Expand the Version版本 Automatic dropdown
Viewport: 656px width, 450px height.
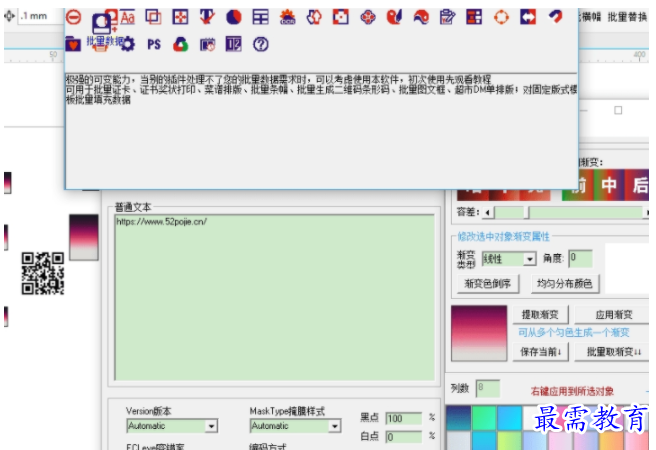tap(211, 426)
